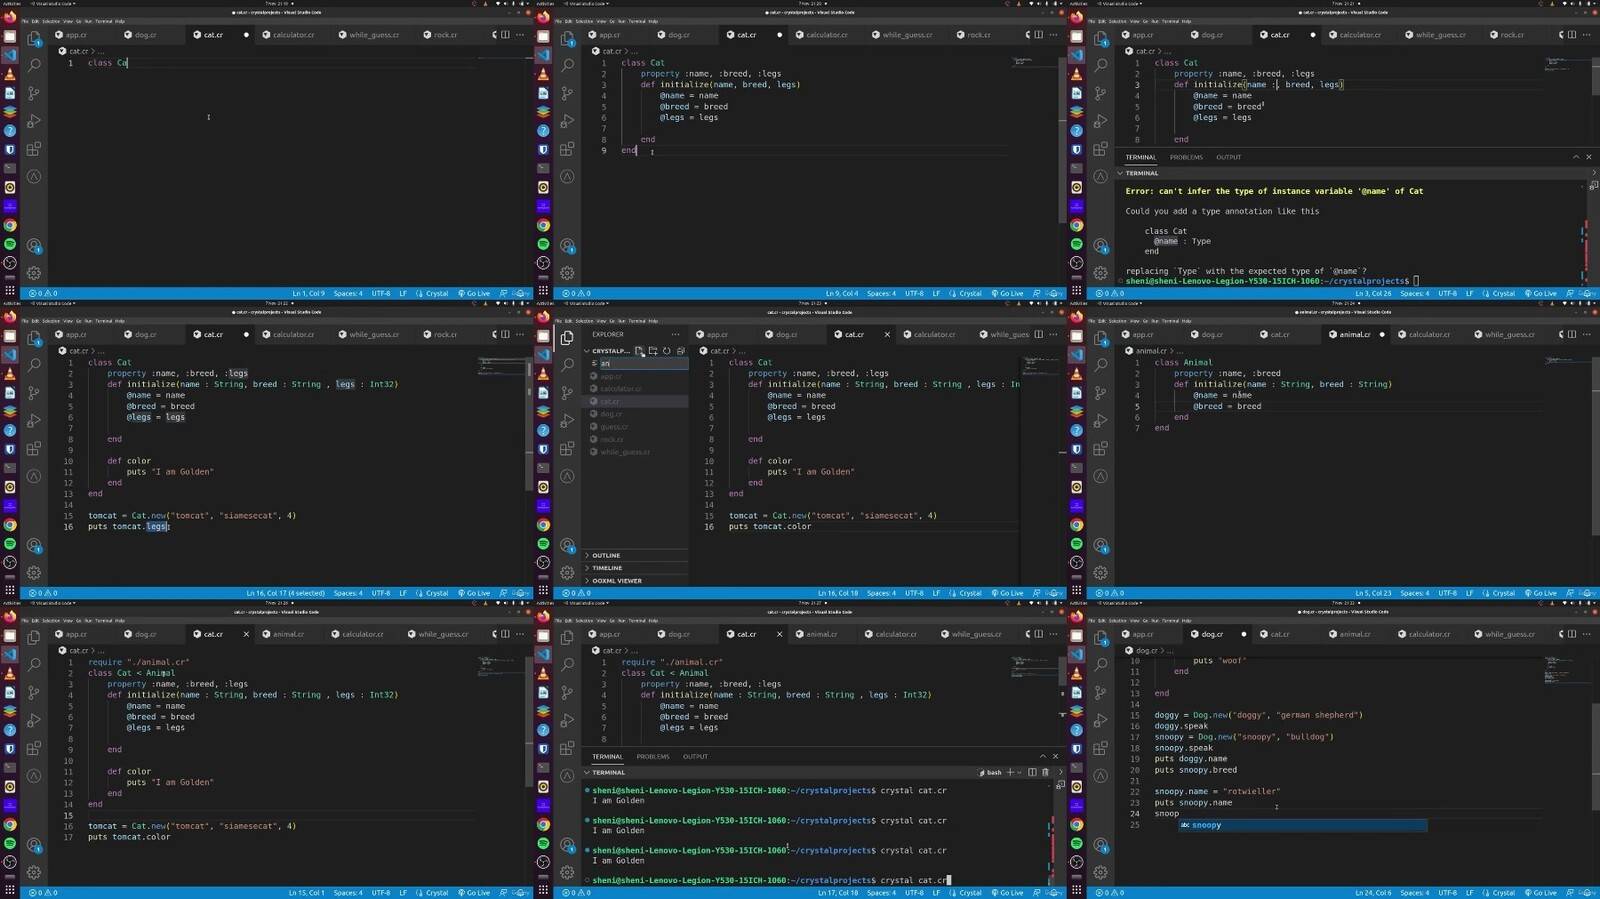Click Refresh Explorer icon beside CRYSTALP folder
The image size is (1600, 899).
point(666,351)
